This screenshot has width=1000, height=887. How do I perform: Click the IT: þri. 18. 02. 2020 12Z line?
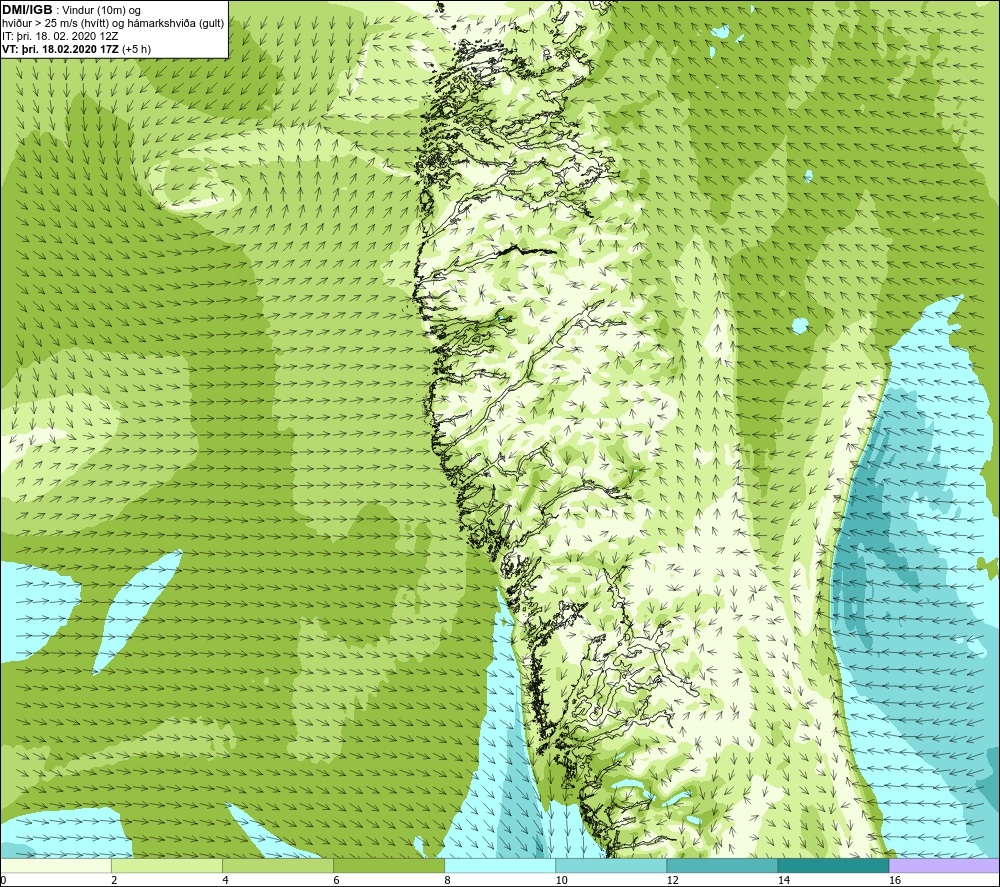[60, 36]
